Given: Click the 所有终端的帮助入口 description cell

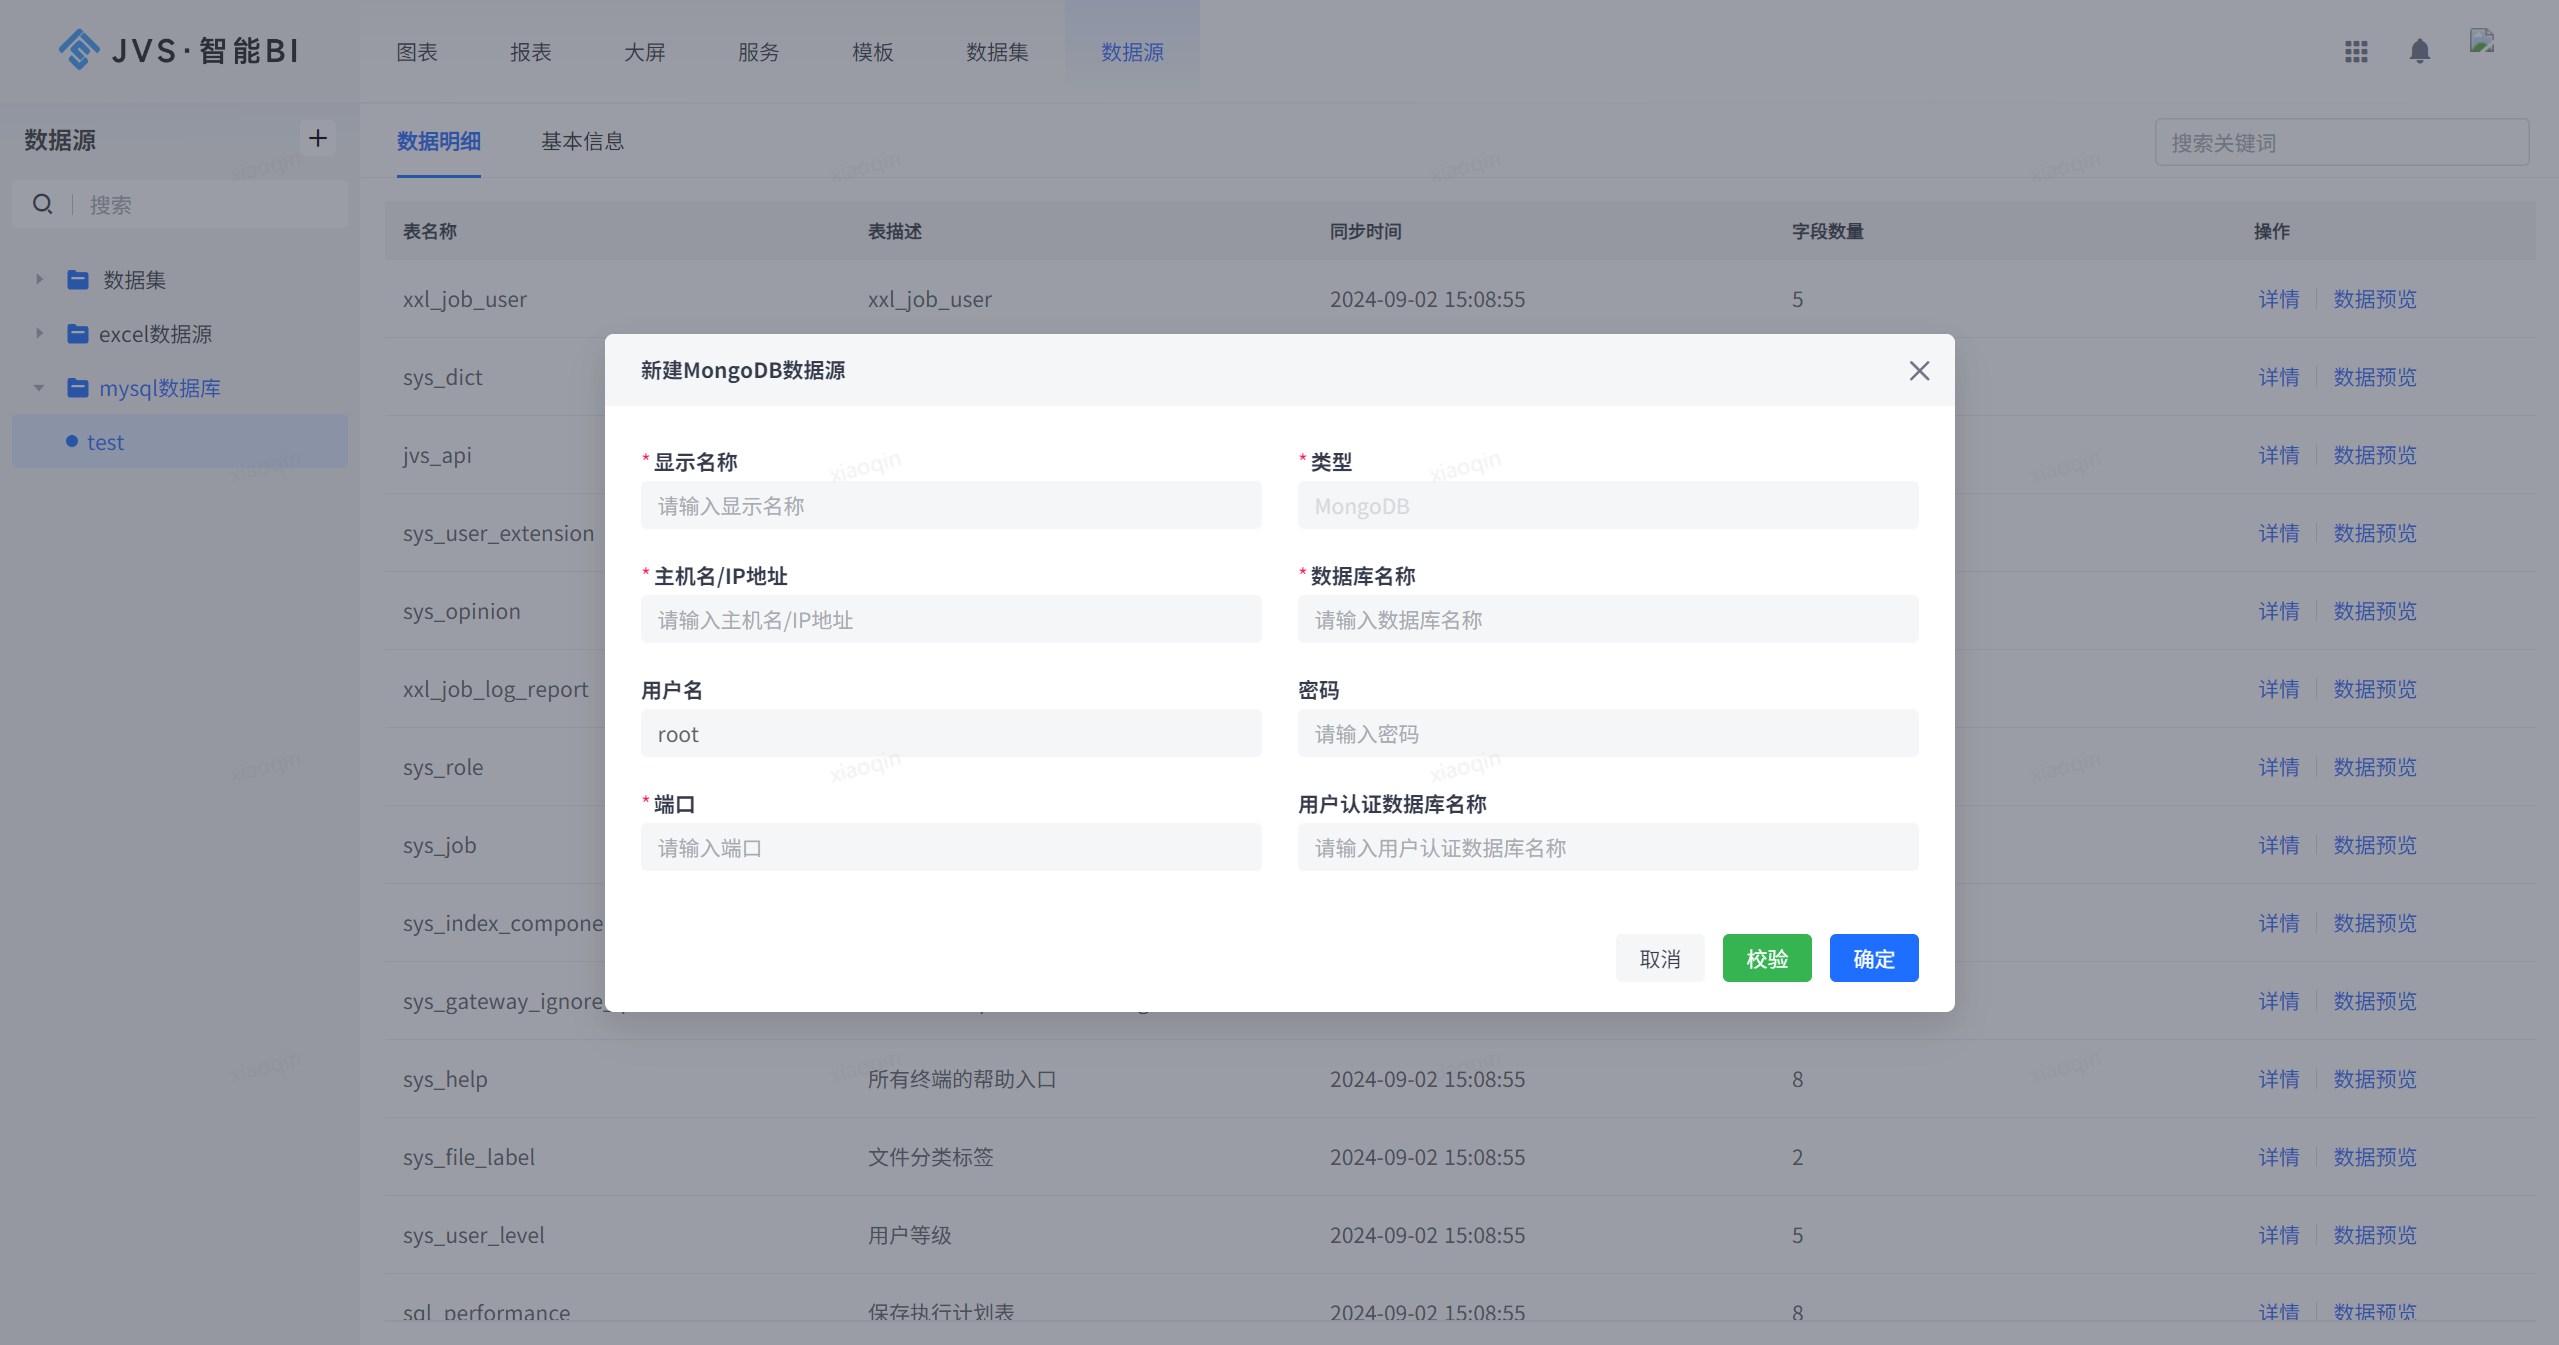Looking at the screenshot, I should coord(961,1079).
